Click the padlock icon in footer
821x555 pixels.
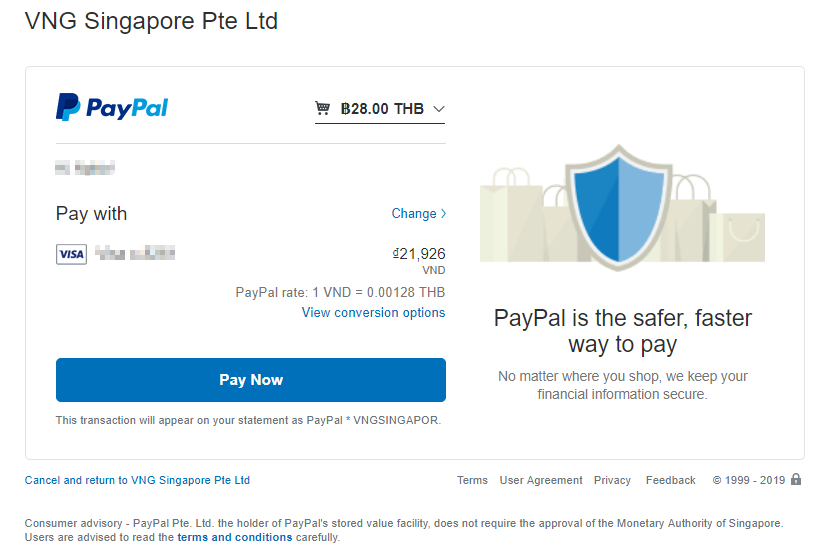(x=796, y=479)
